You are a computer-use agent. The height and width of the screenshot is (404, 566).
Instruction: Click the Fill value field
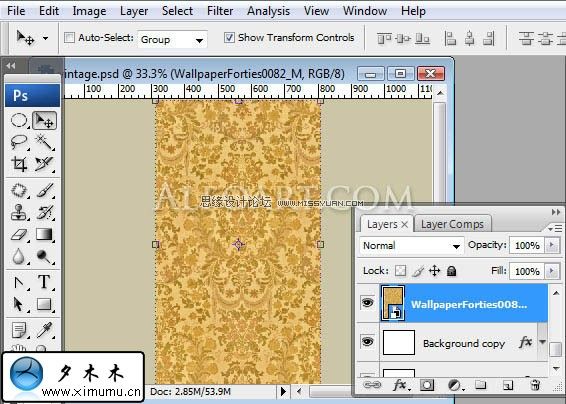pos(527,271)
